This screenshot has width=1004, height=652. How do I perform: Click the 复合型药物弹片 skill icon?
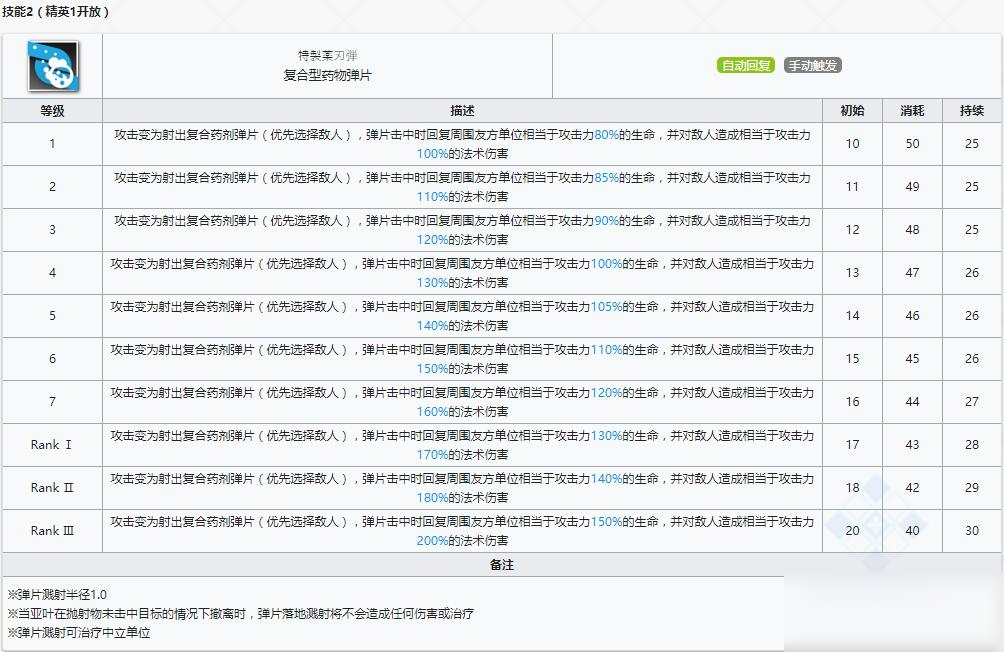[53, 66]
